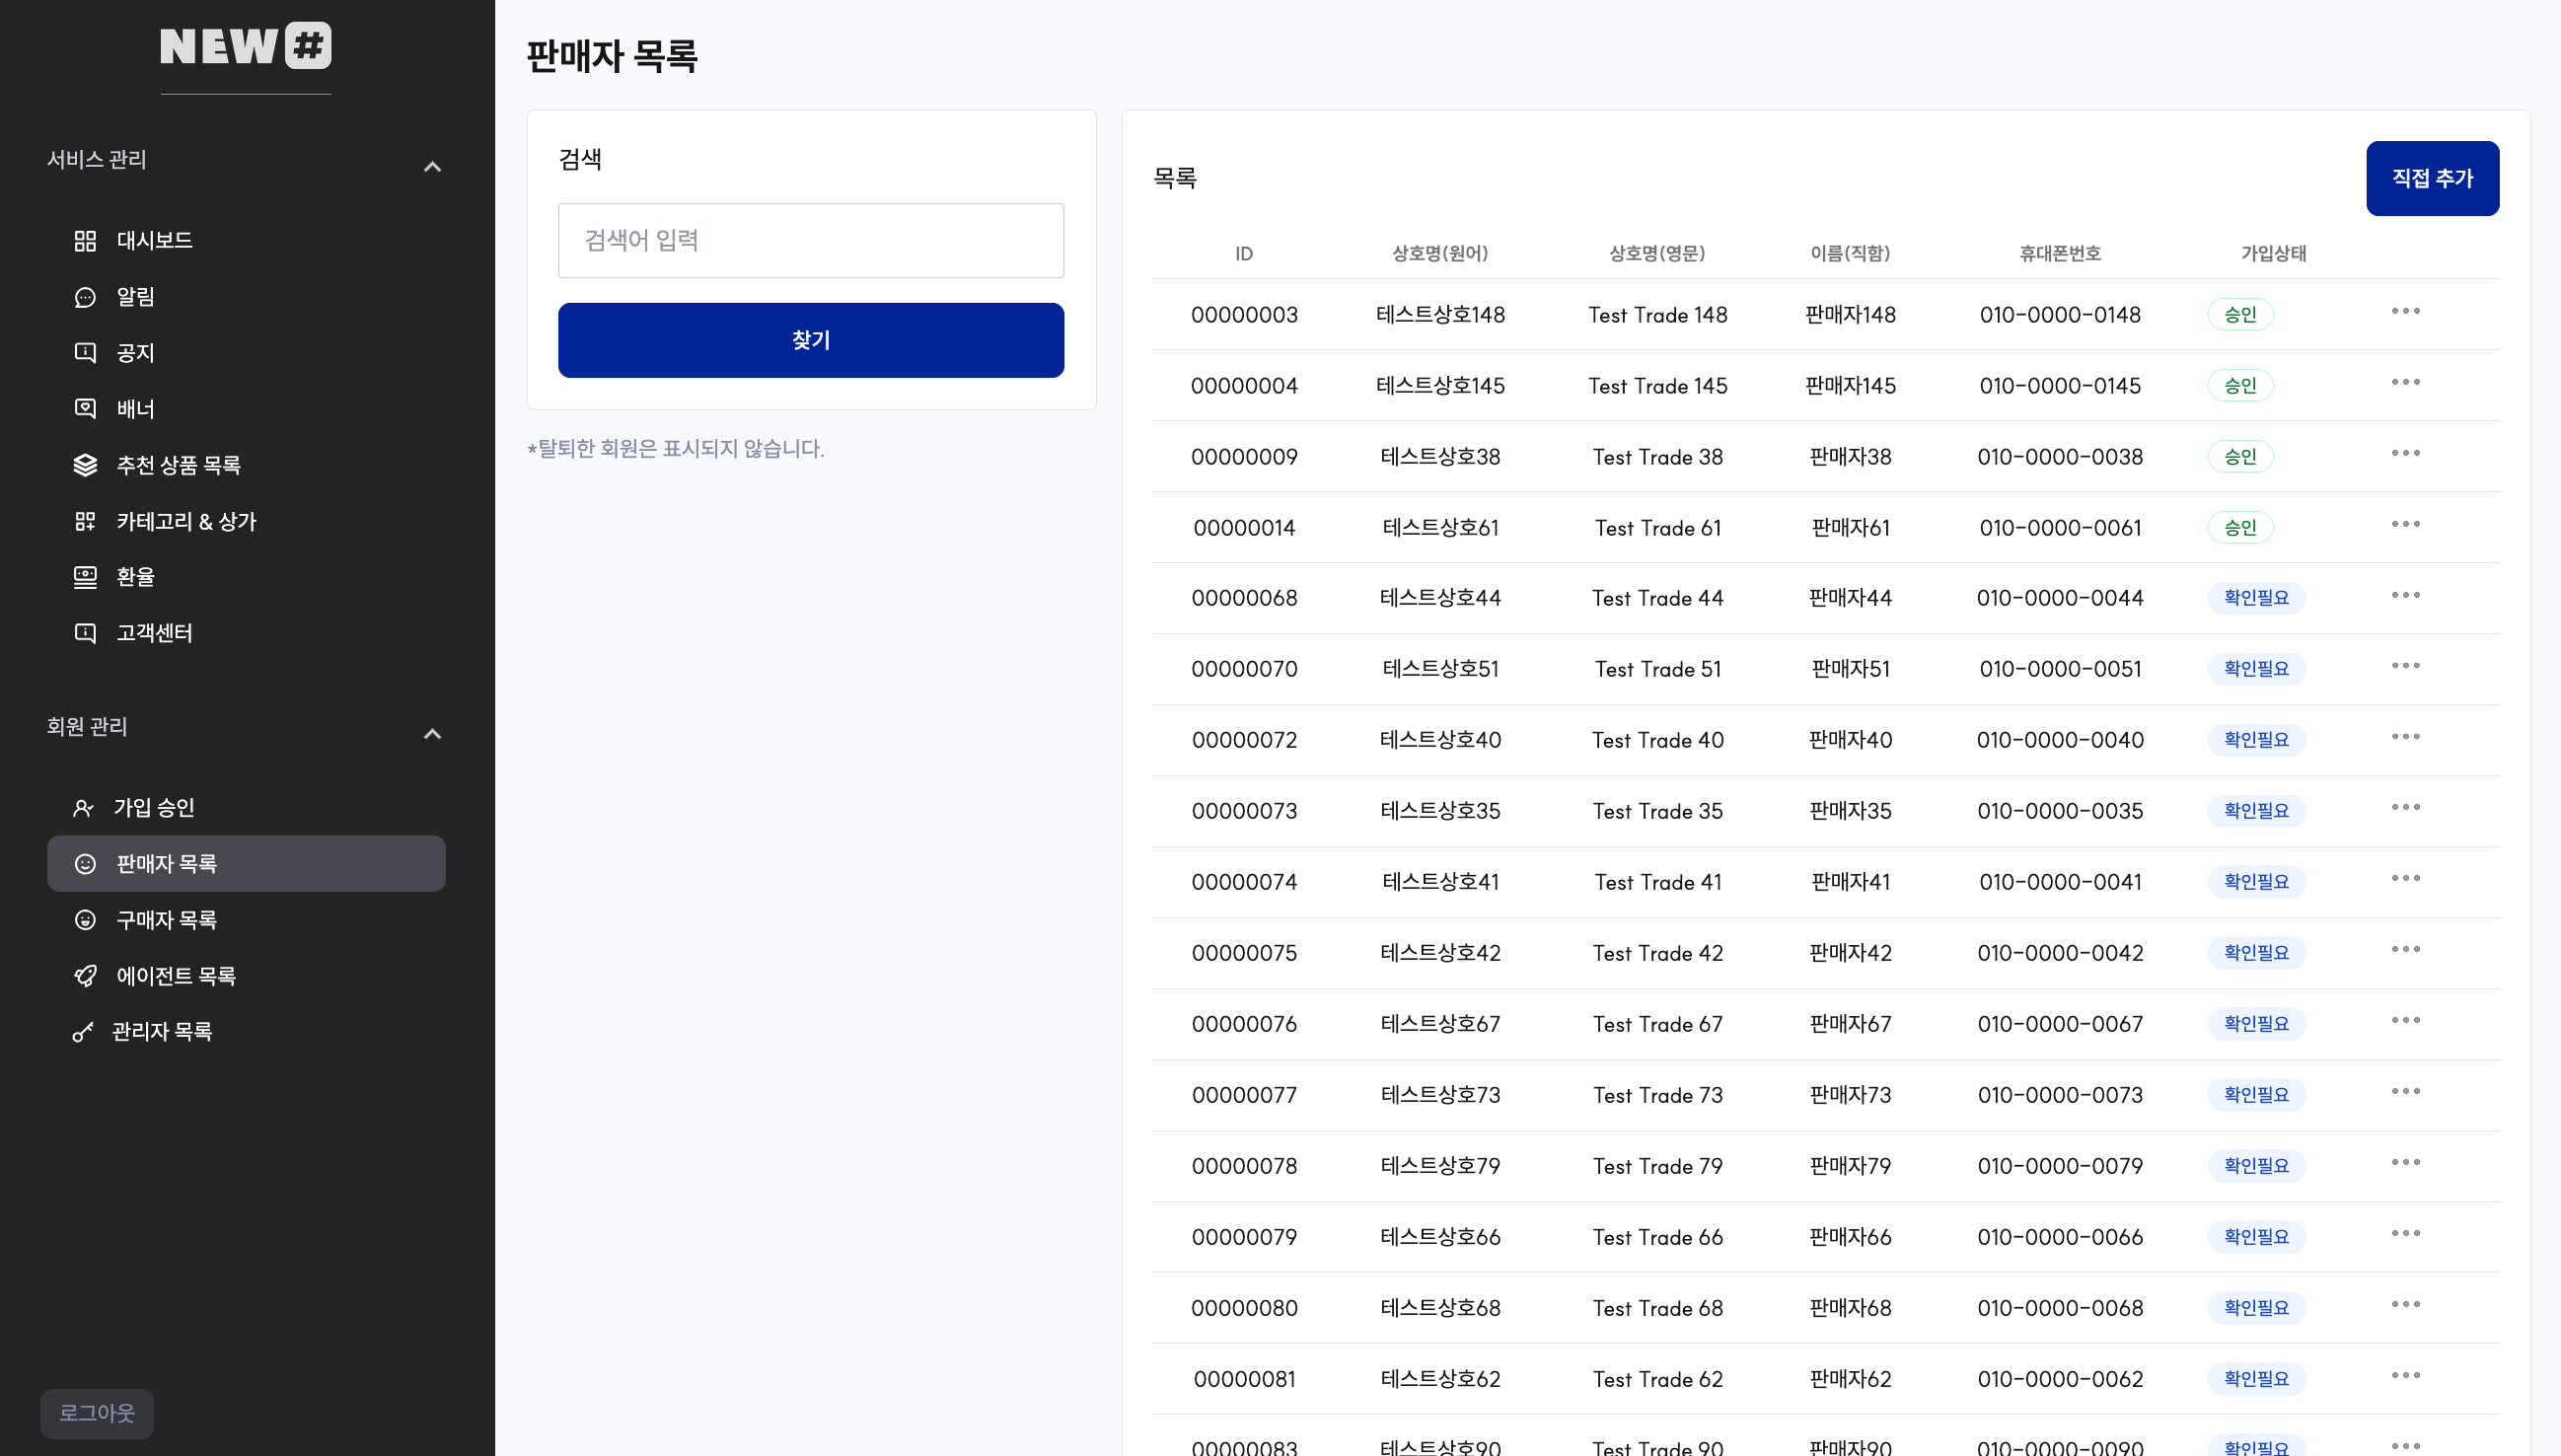Viewport: 2561px width, 1456px height.
Task: Click the 구매자 목록 smiley icon
Action: click(x=85, y=920)
